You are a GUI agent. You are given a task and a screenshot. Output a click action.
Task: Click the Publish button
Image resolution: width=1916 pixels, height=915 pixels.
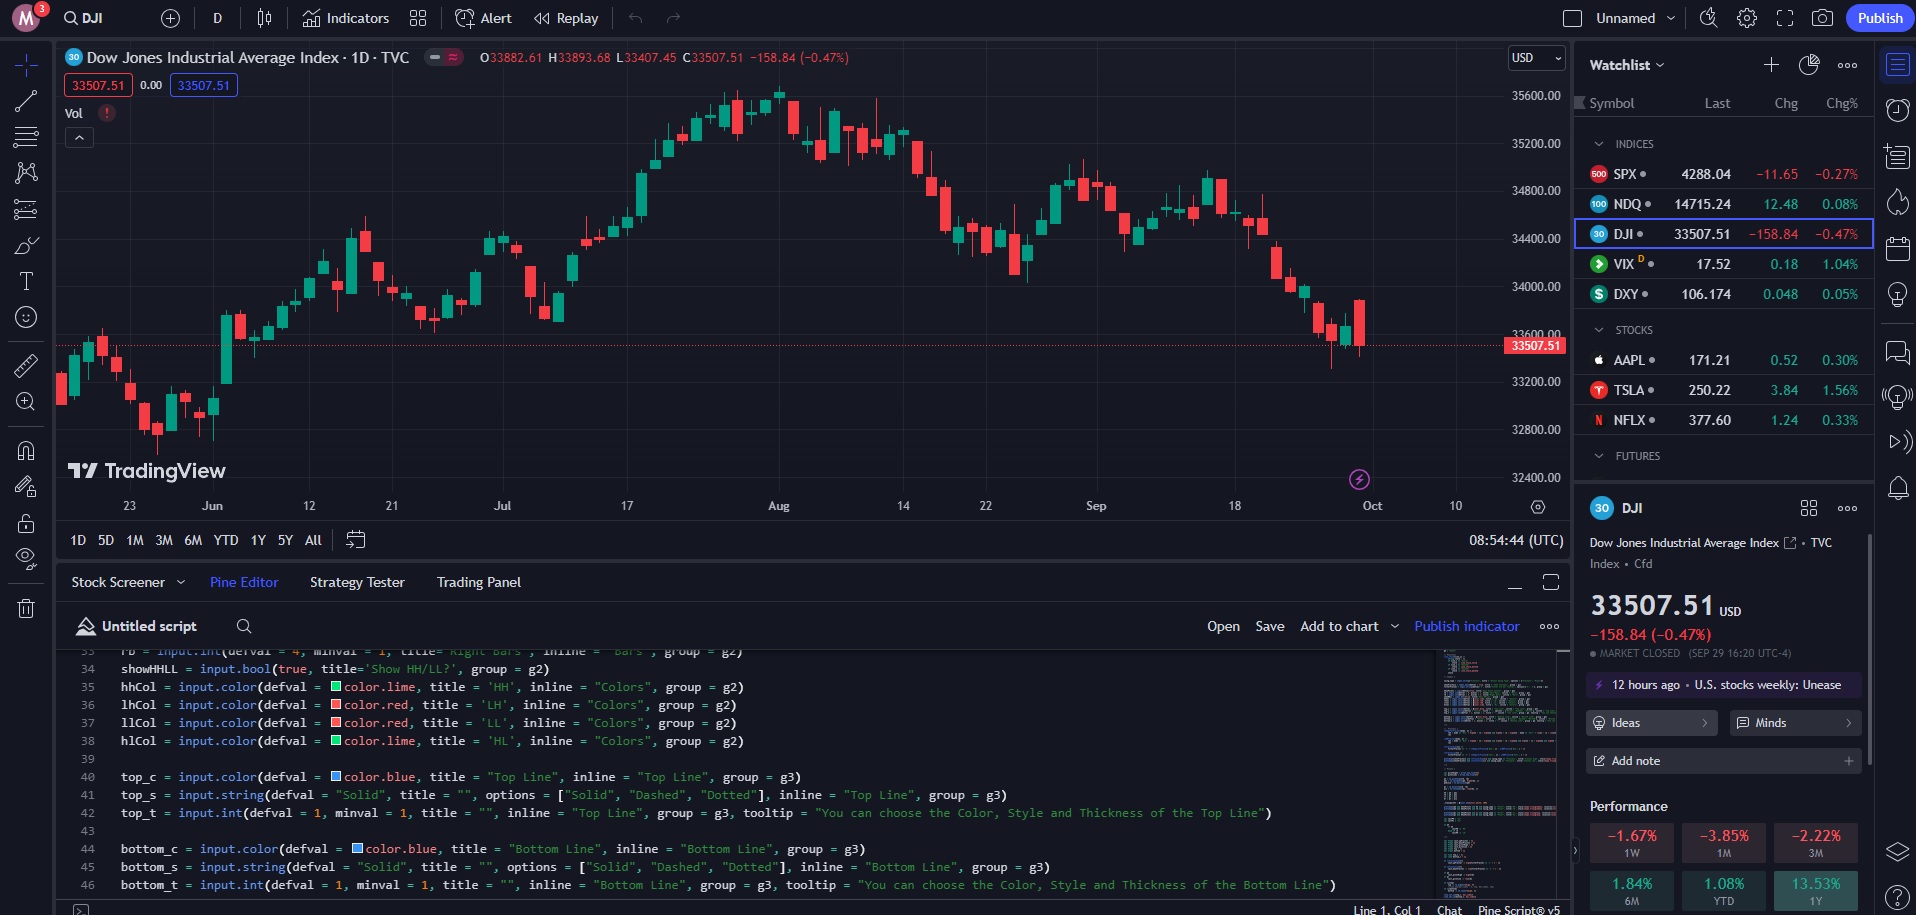pyautogui.click(x=1879, y=18)
